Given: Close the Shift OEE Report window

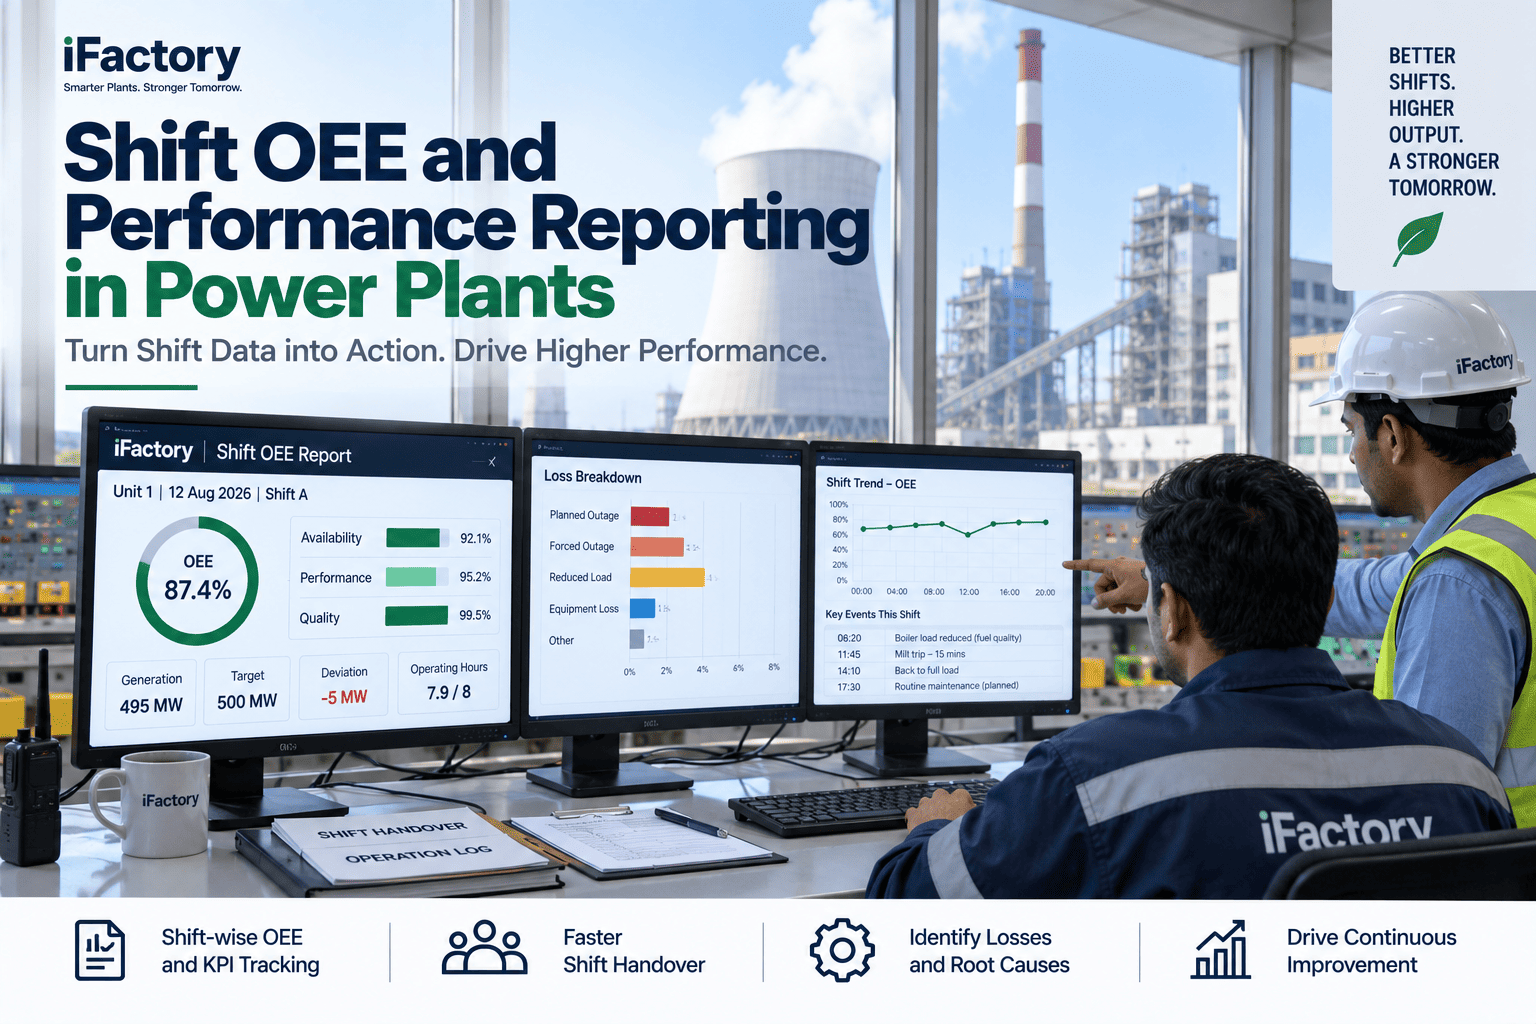Looking at the screenshot, I should point(492,462).
